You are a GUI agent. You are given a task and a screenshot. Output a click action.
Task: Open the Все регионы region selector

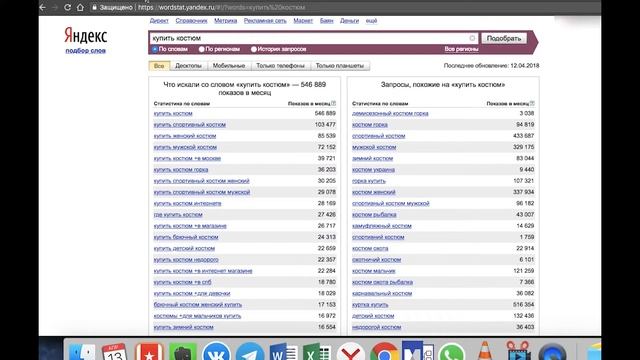(461, 49)
